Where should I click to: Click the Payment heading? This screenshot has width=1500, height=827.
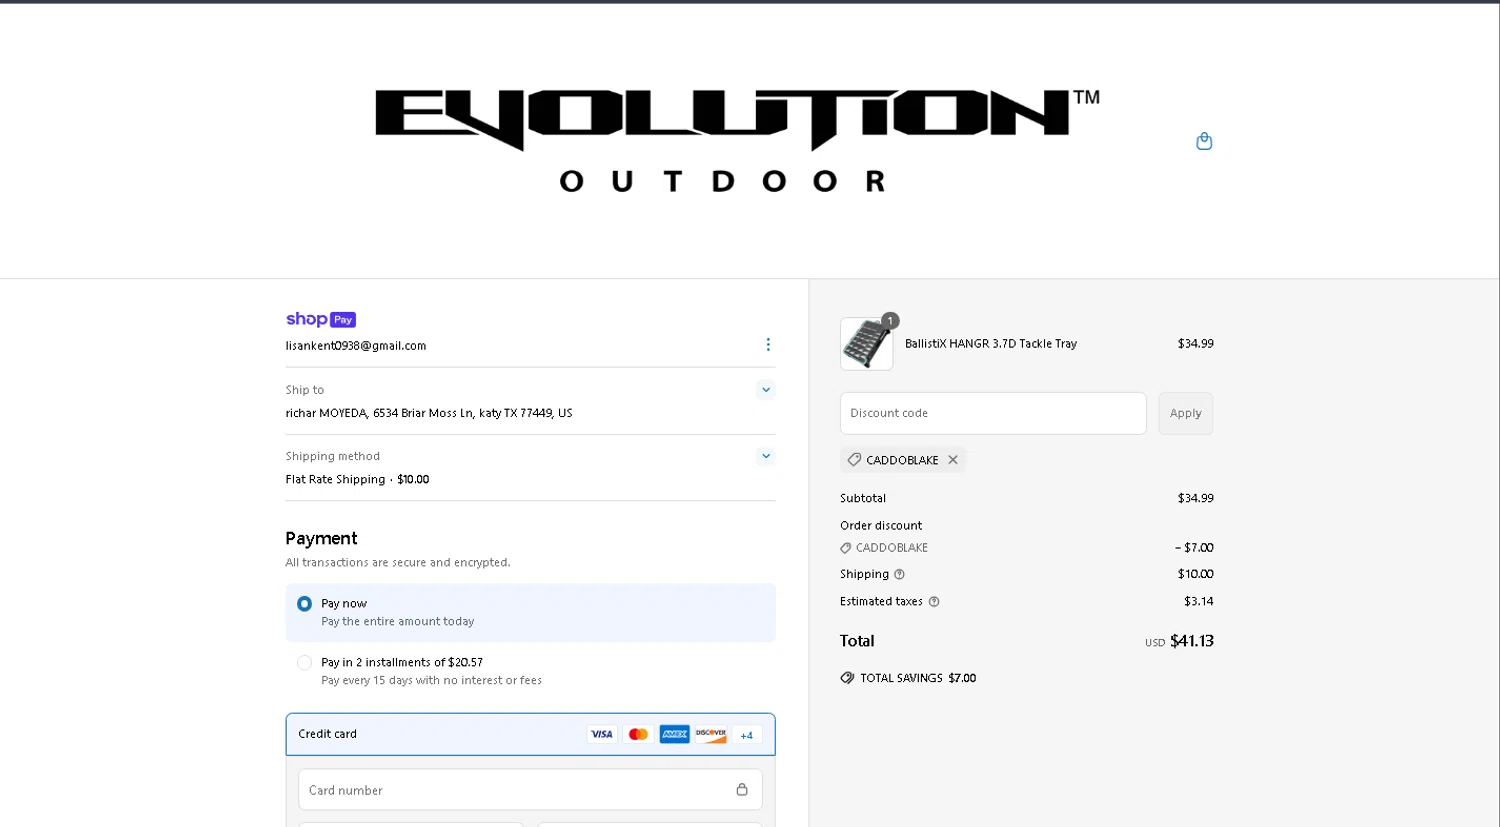pos(321,538)
